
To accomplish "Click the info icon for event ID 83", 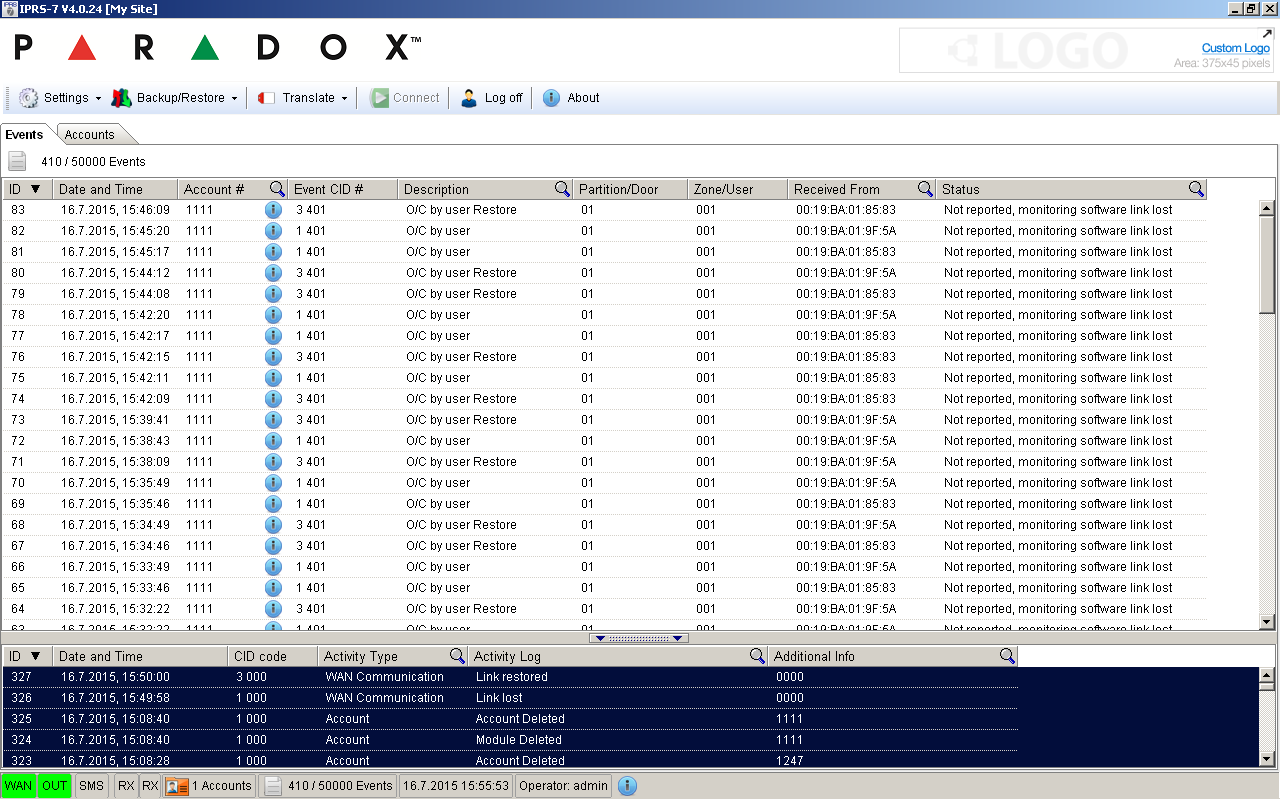I will (273, 210).
